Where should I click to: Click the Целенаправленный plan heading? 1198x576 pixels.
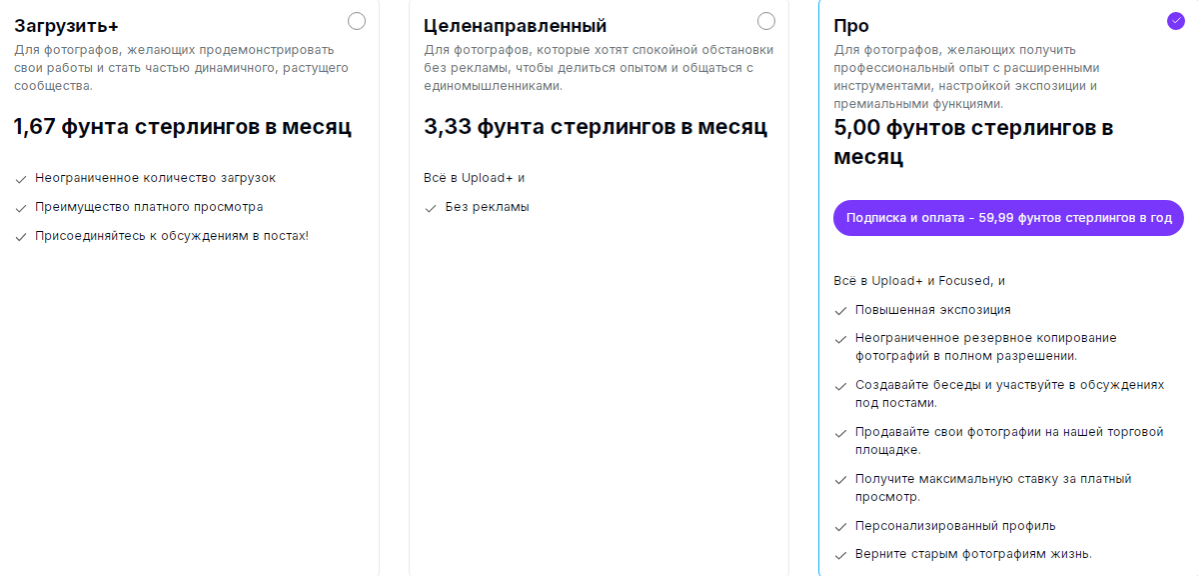coord(515,26)
